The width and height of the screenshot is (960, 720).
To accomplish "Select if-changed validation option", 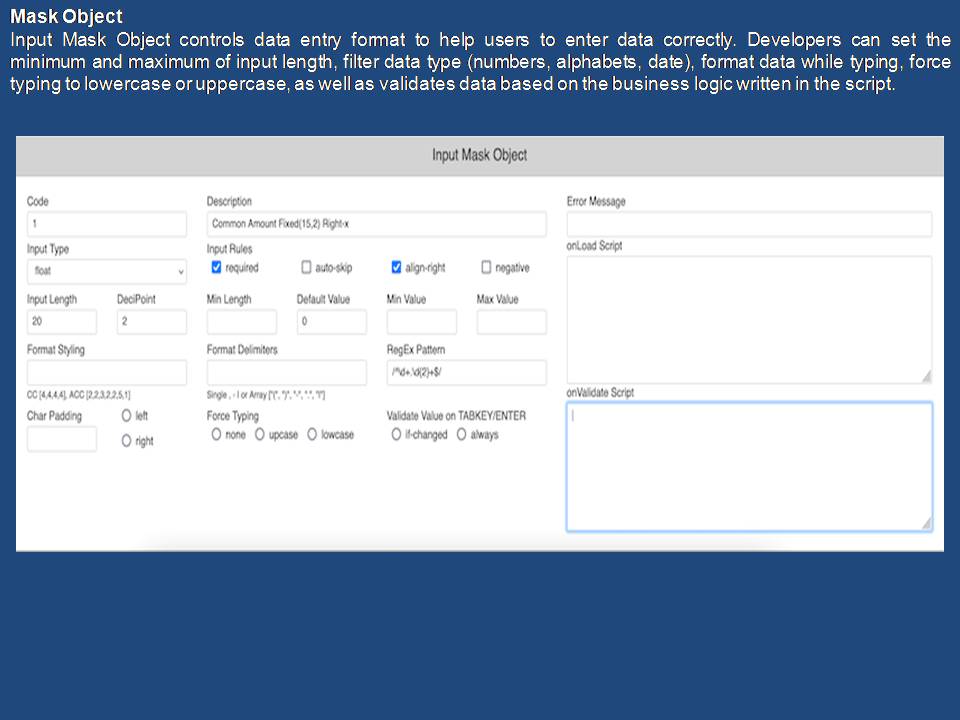I will pyautogui.click(x=396, y=435).
